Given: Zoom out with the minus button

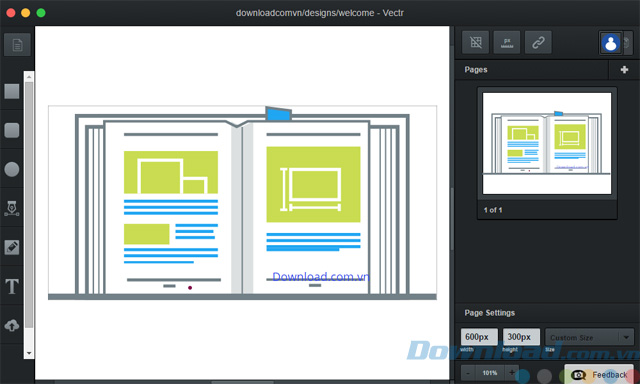Looking at the screenshot, I should [468, 373].
